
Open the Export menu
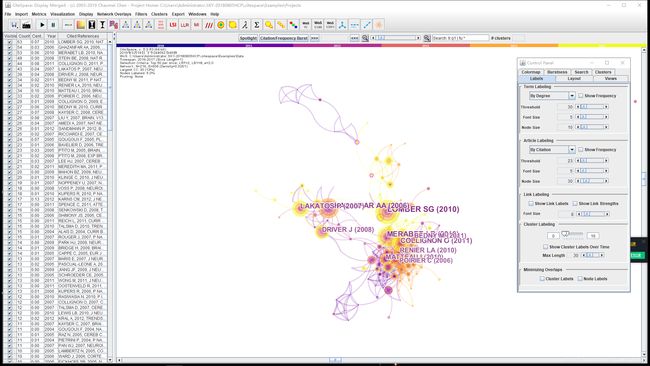[x=178, y=14]
